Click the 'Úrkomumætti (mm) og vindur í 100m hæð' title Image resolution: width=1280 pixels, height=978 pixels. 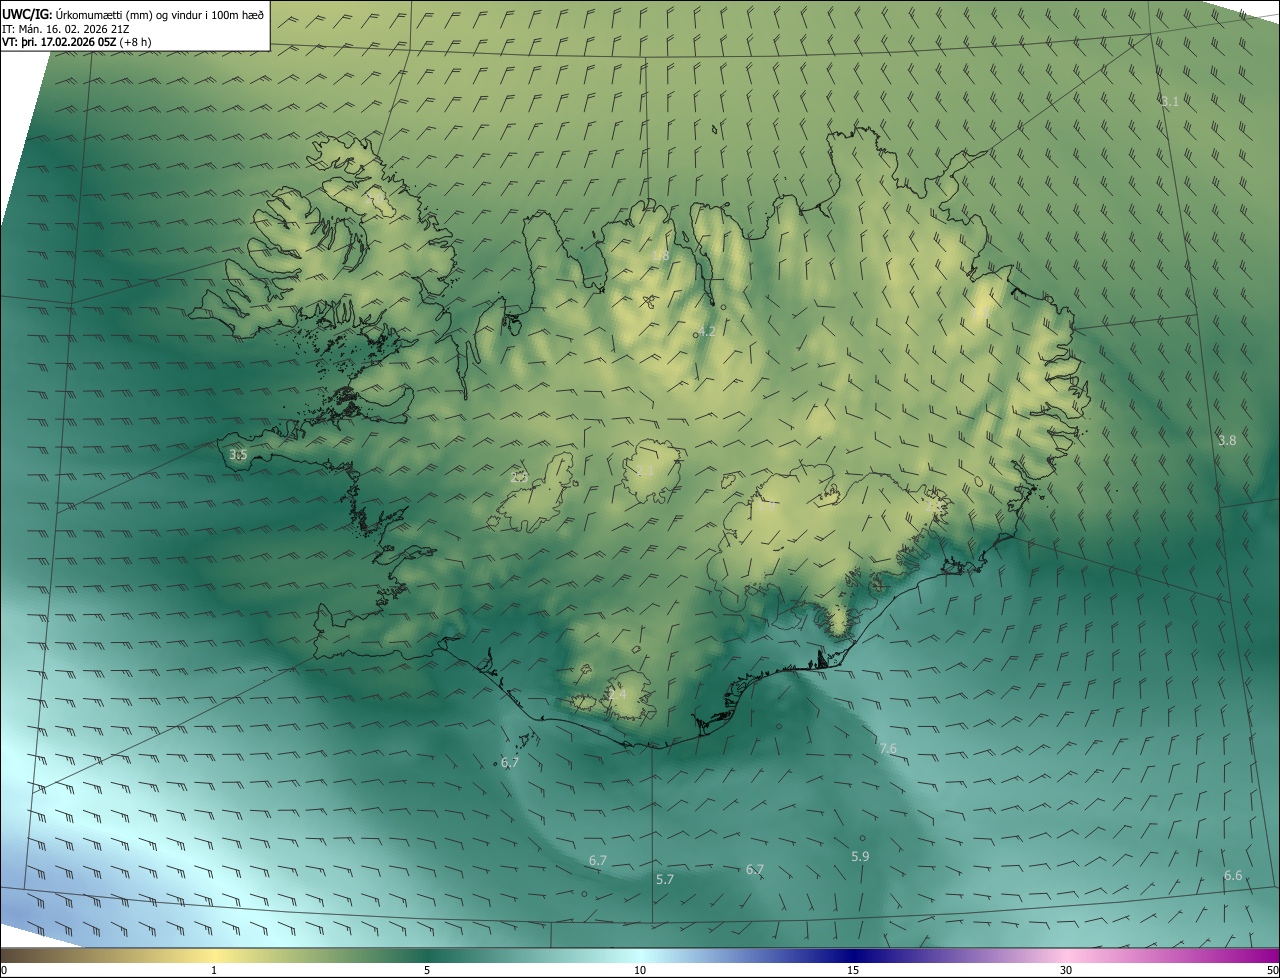(x=160, y=14)
